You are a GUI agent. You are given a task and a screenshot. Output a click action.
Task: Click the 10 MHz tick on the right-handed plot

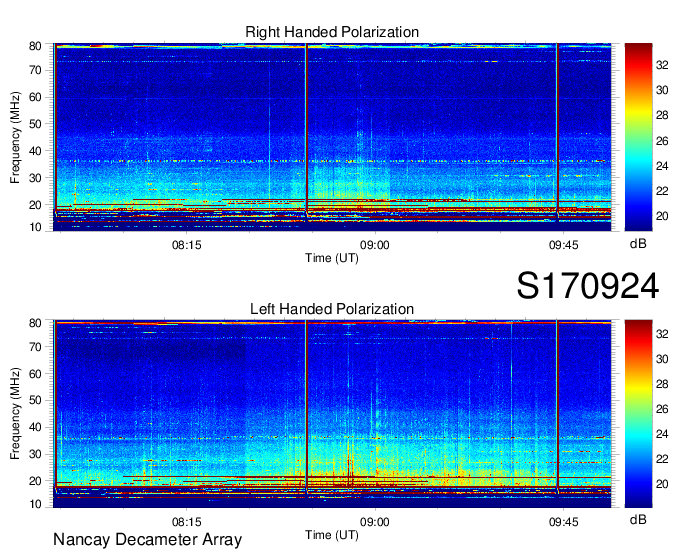tap(35, 227)
